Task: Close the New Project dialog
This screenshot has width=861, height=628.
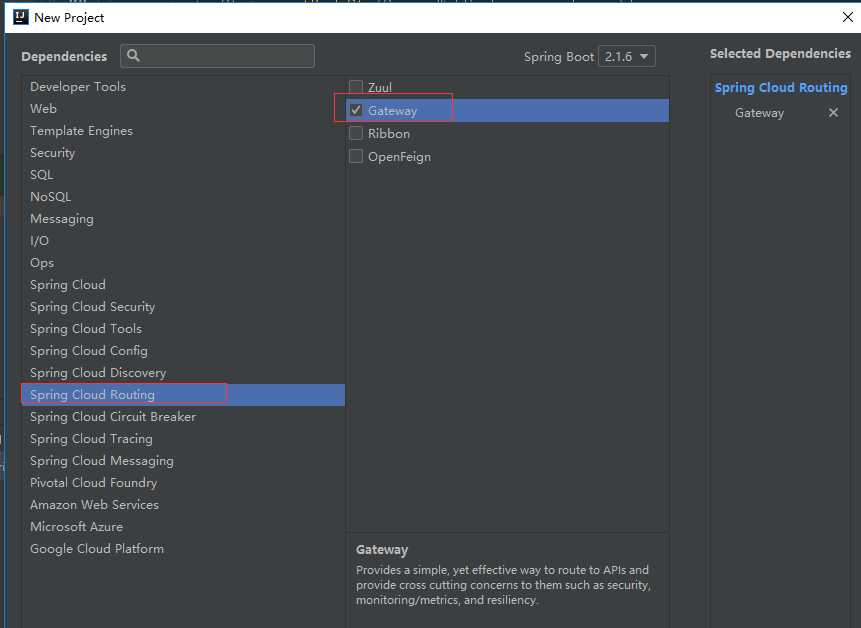Action: tap(847, 17)
